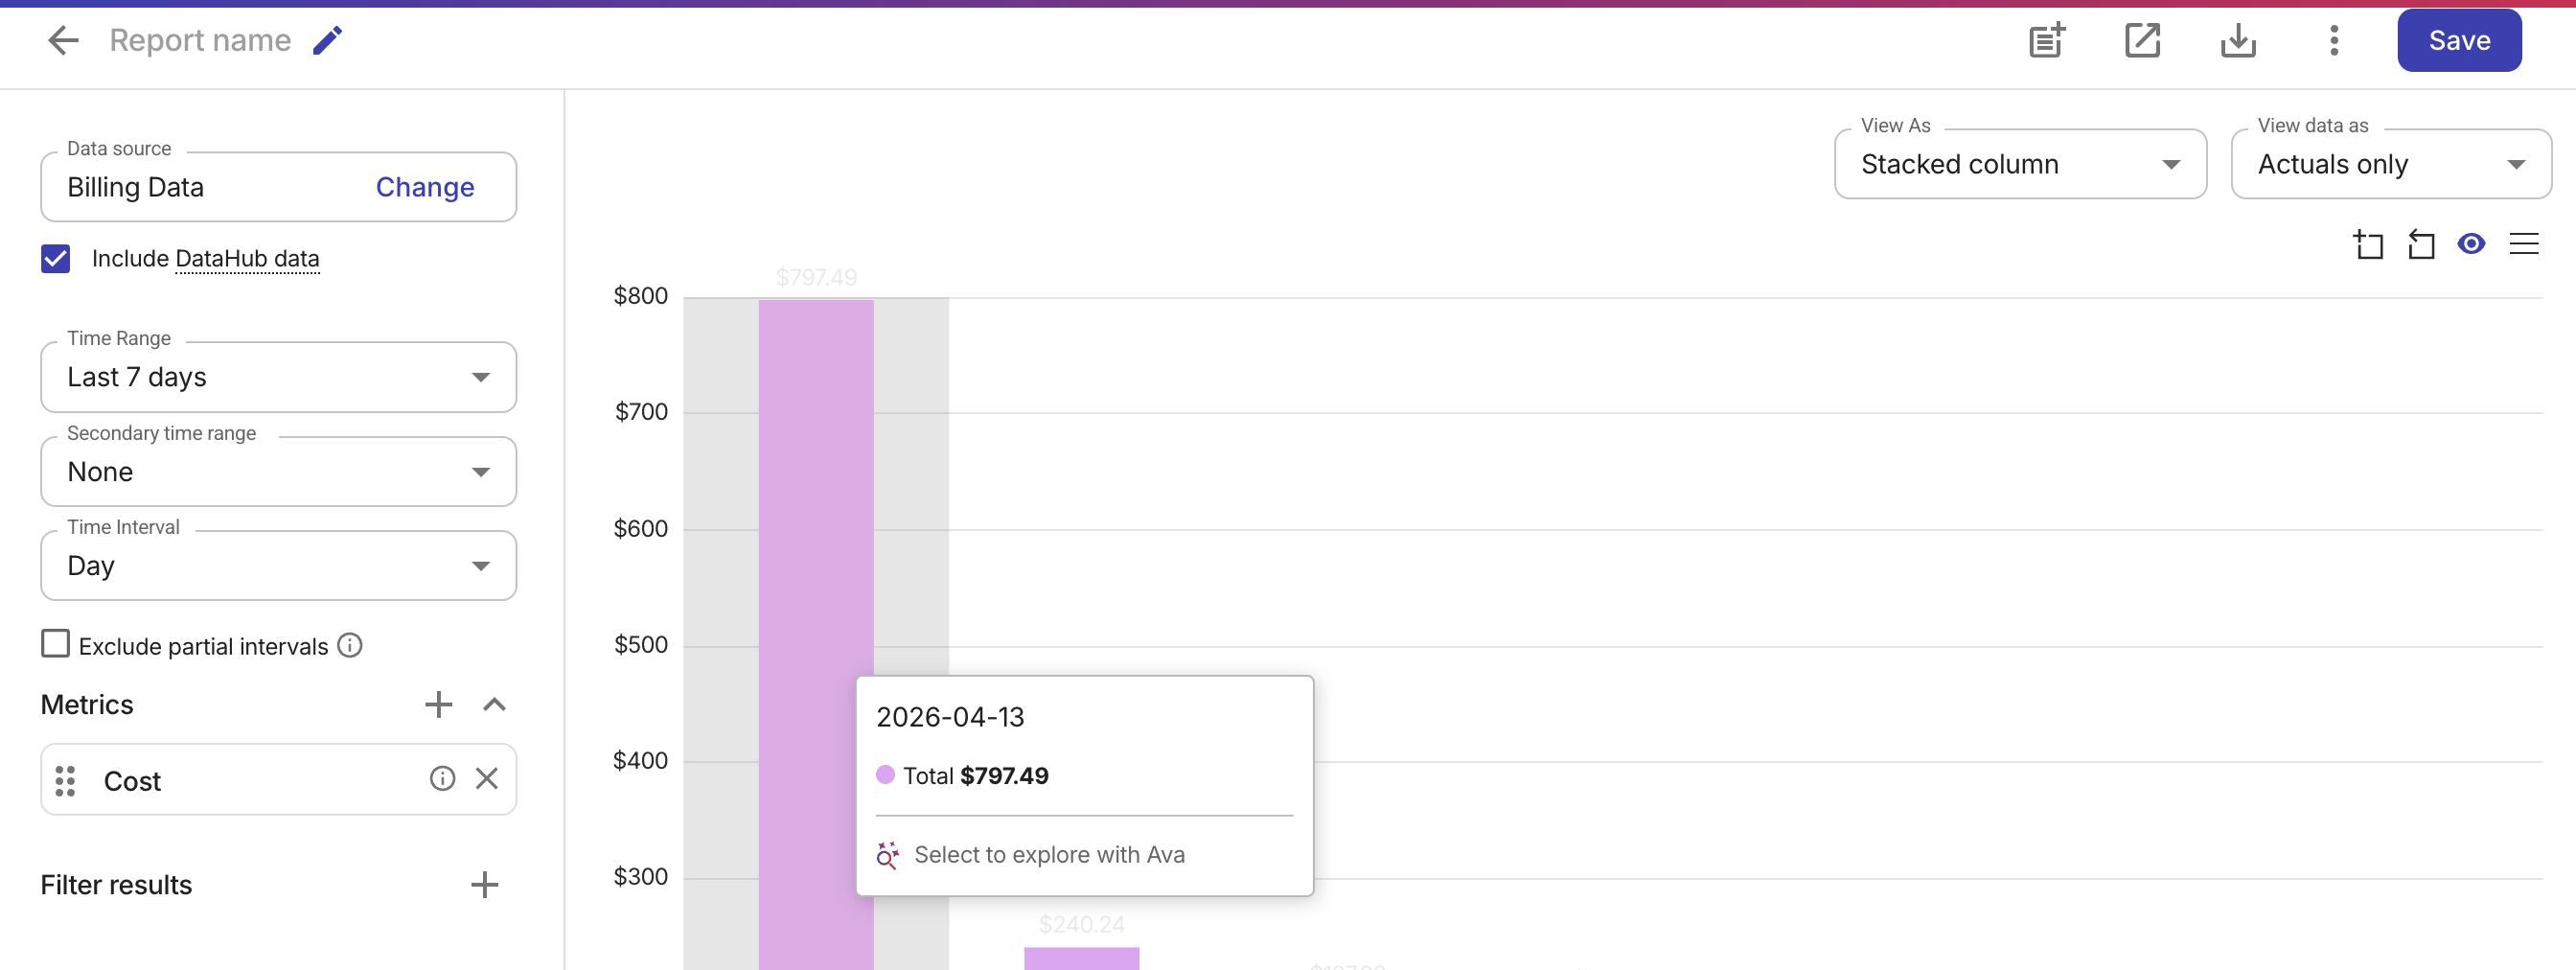
Task: Click Change link for data source
Action: point(424,187)
